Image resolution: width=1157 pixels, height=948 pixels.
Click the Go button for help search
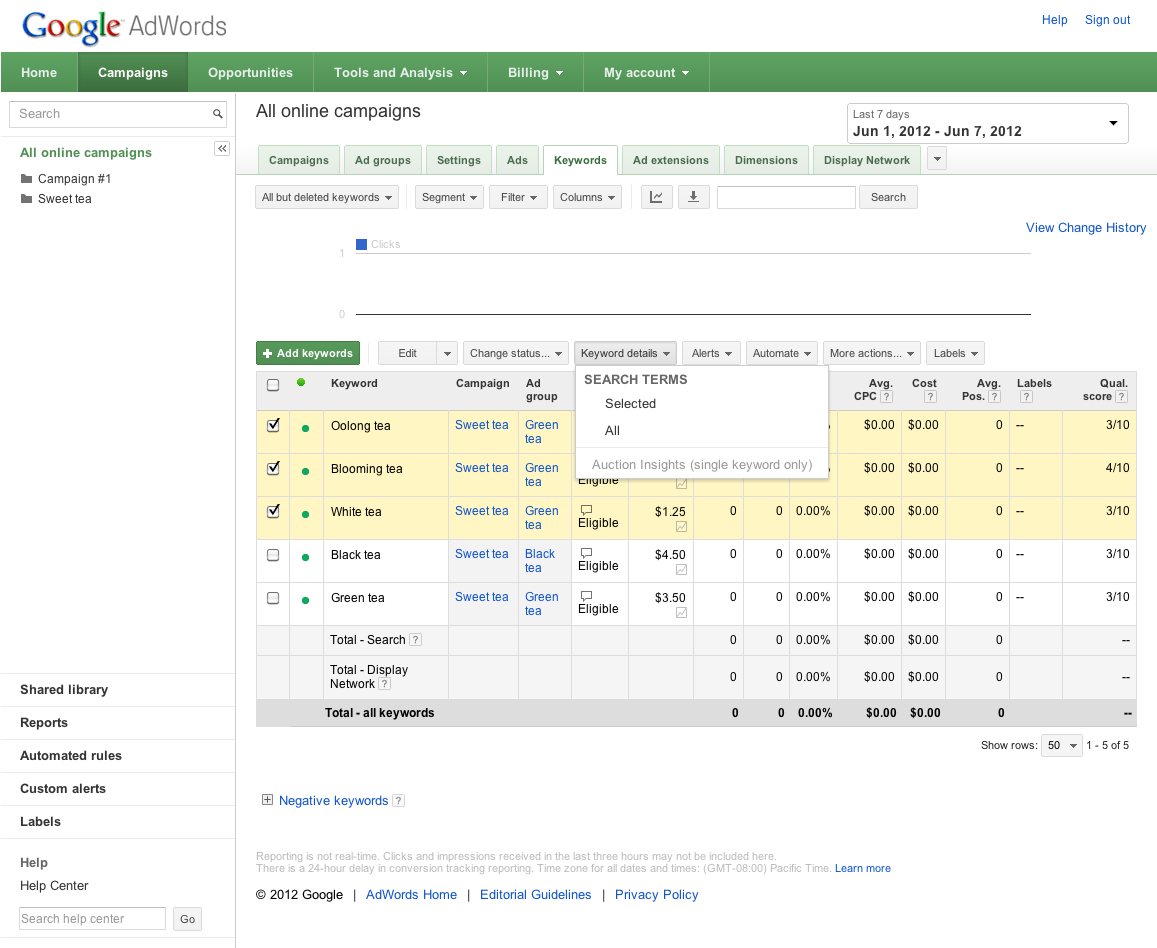pyautogui.click(x=187, y=918)
